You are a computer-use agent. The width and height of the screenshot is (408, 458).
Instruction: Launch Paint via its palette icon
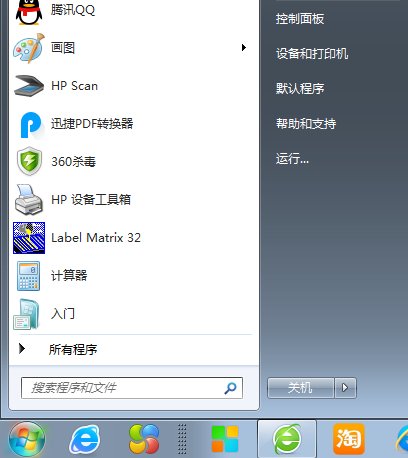[29, 48]
